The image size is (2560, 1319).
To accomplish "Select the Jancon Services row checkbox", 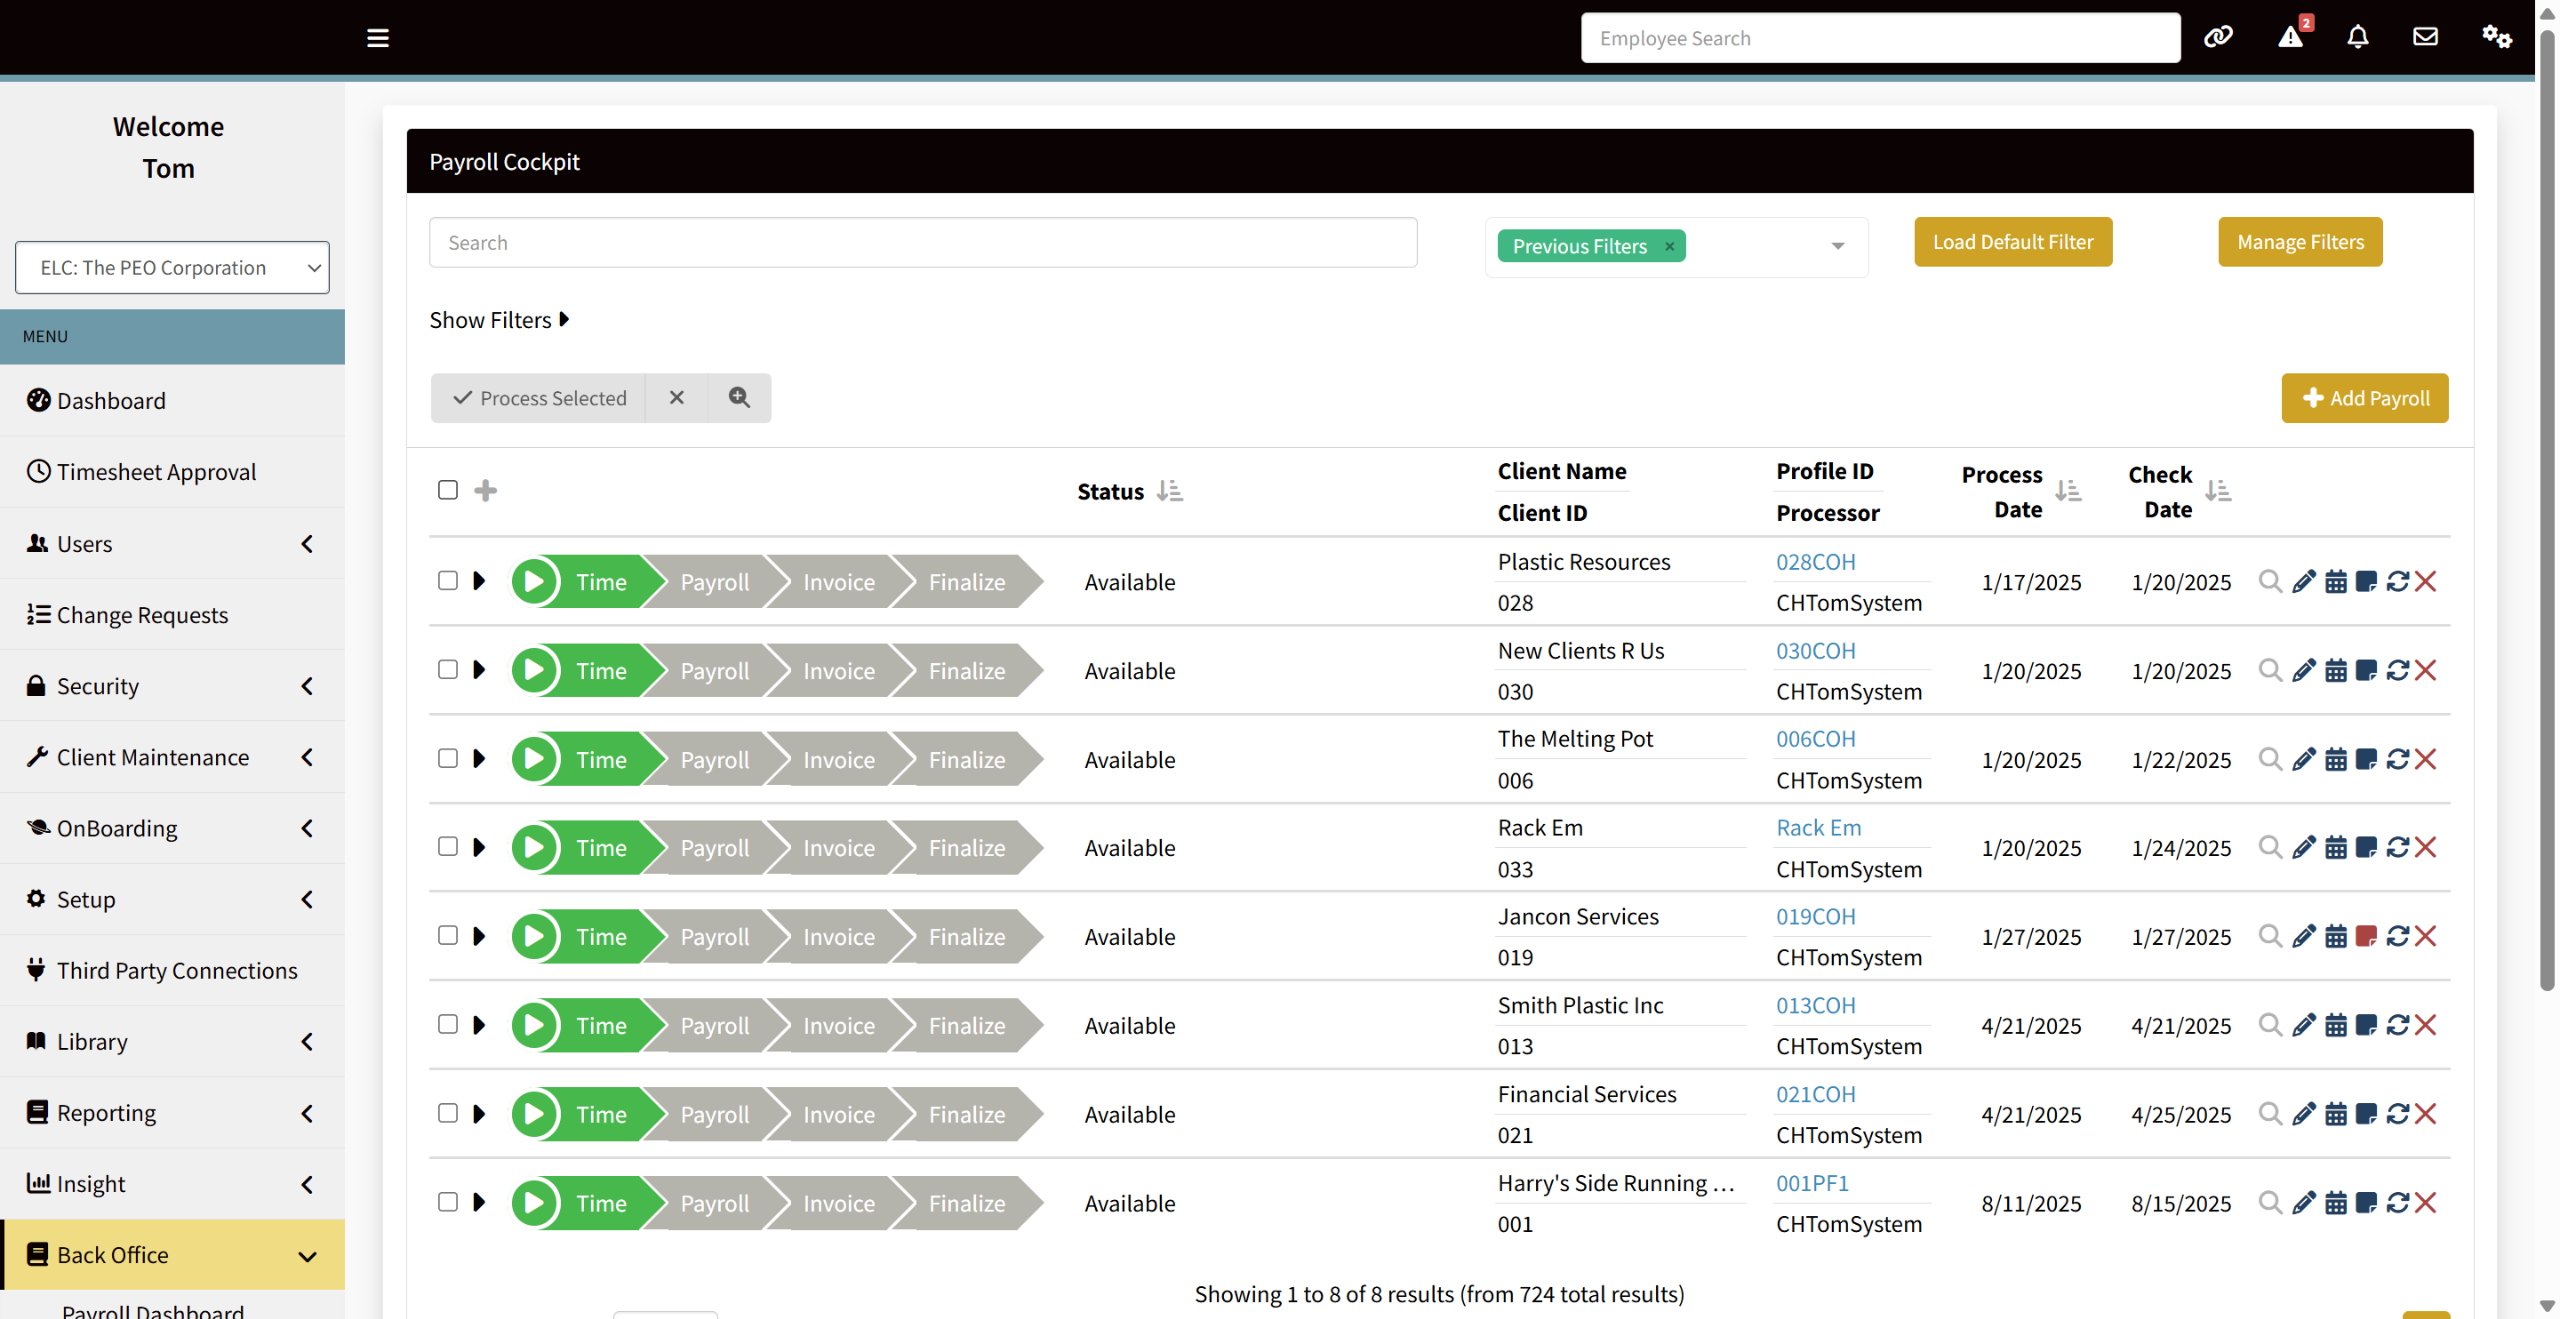I will tap(448, 936).
